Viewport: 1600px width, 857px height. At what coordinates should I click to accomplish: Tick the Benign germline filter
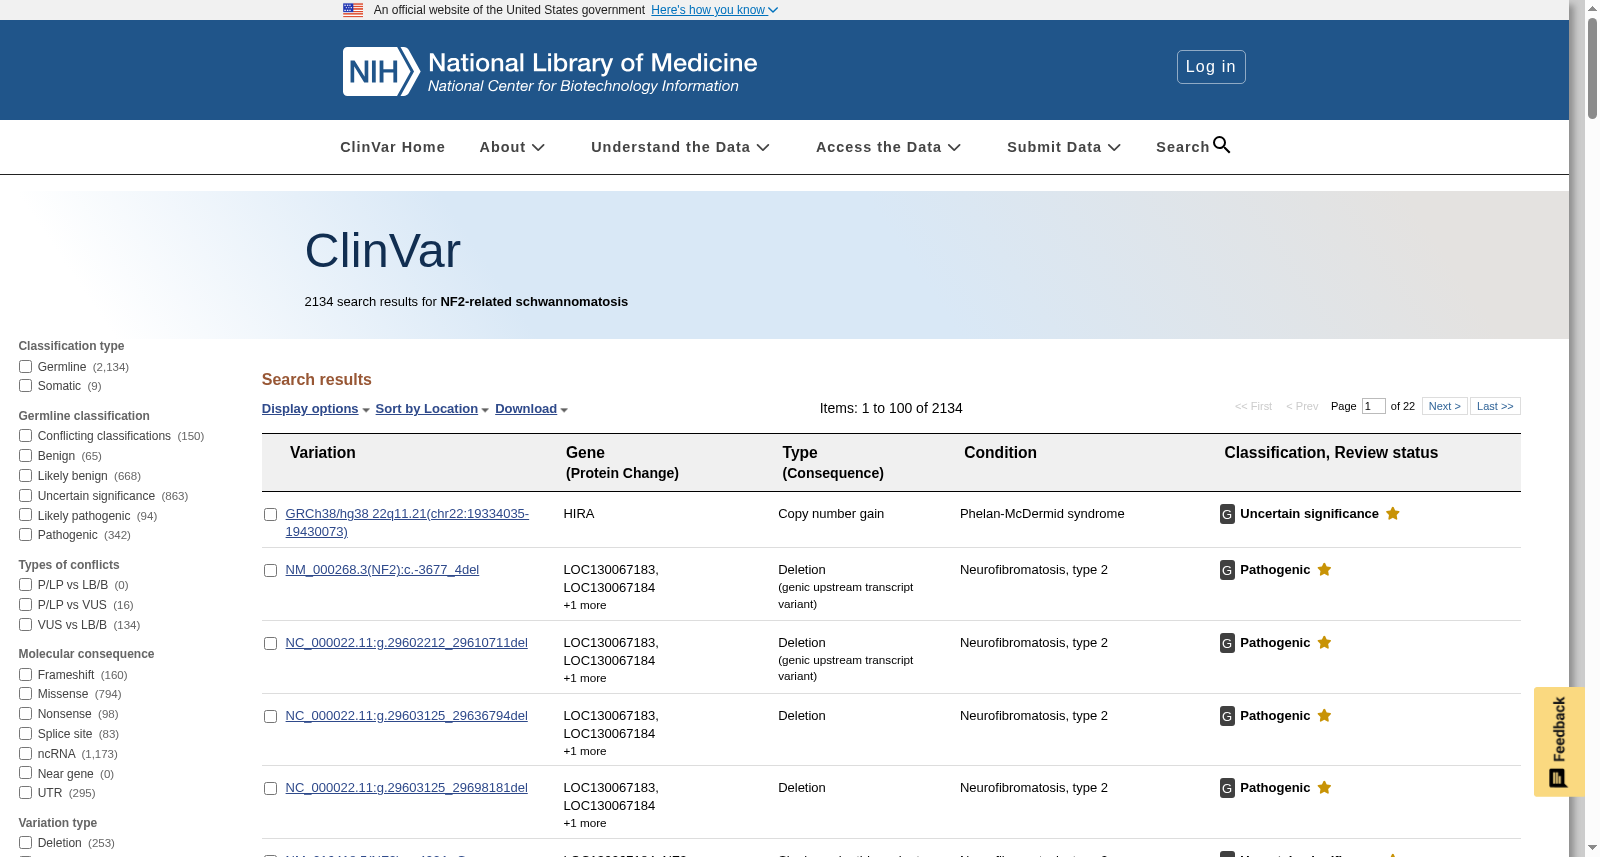point(25,456)
